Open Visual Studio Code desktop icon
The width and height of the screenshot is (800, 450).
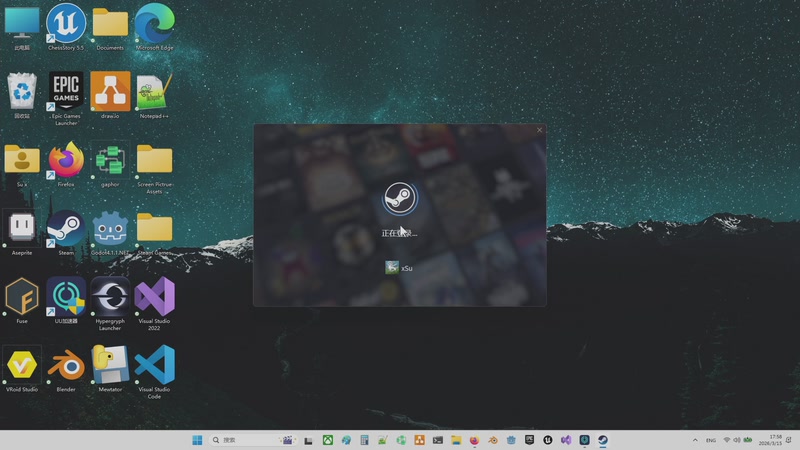[x=155, y=372]
